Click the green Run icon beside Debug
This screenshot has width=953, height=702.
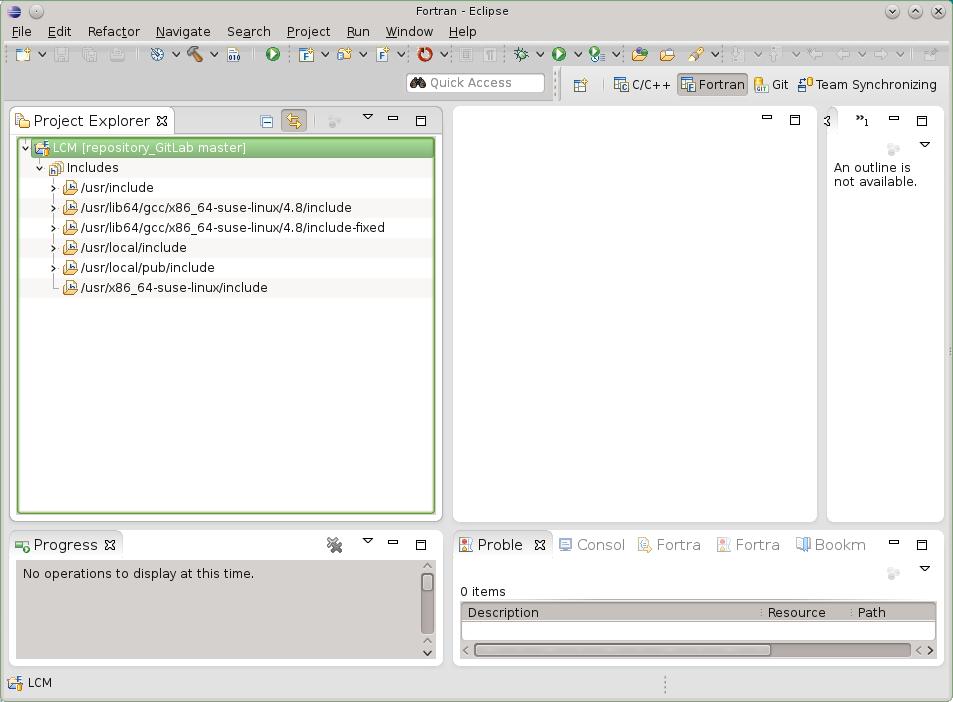click(559, 55)
